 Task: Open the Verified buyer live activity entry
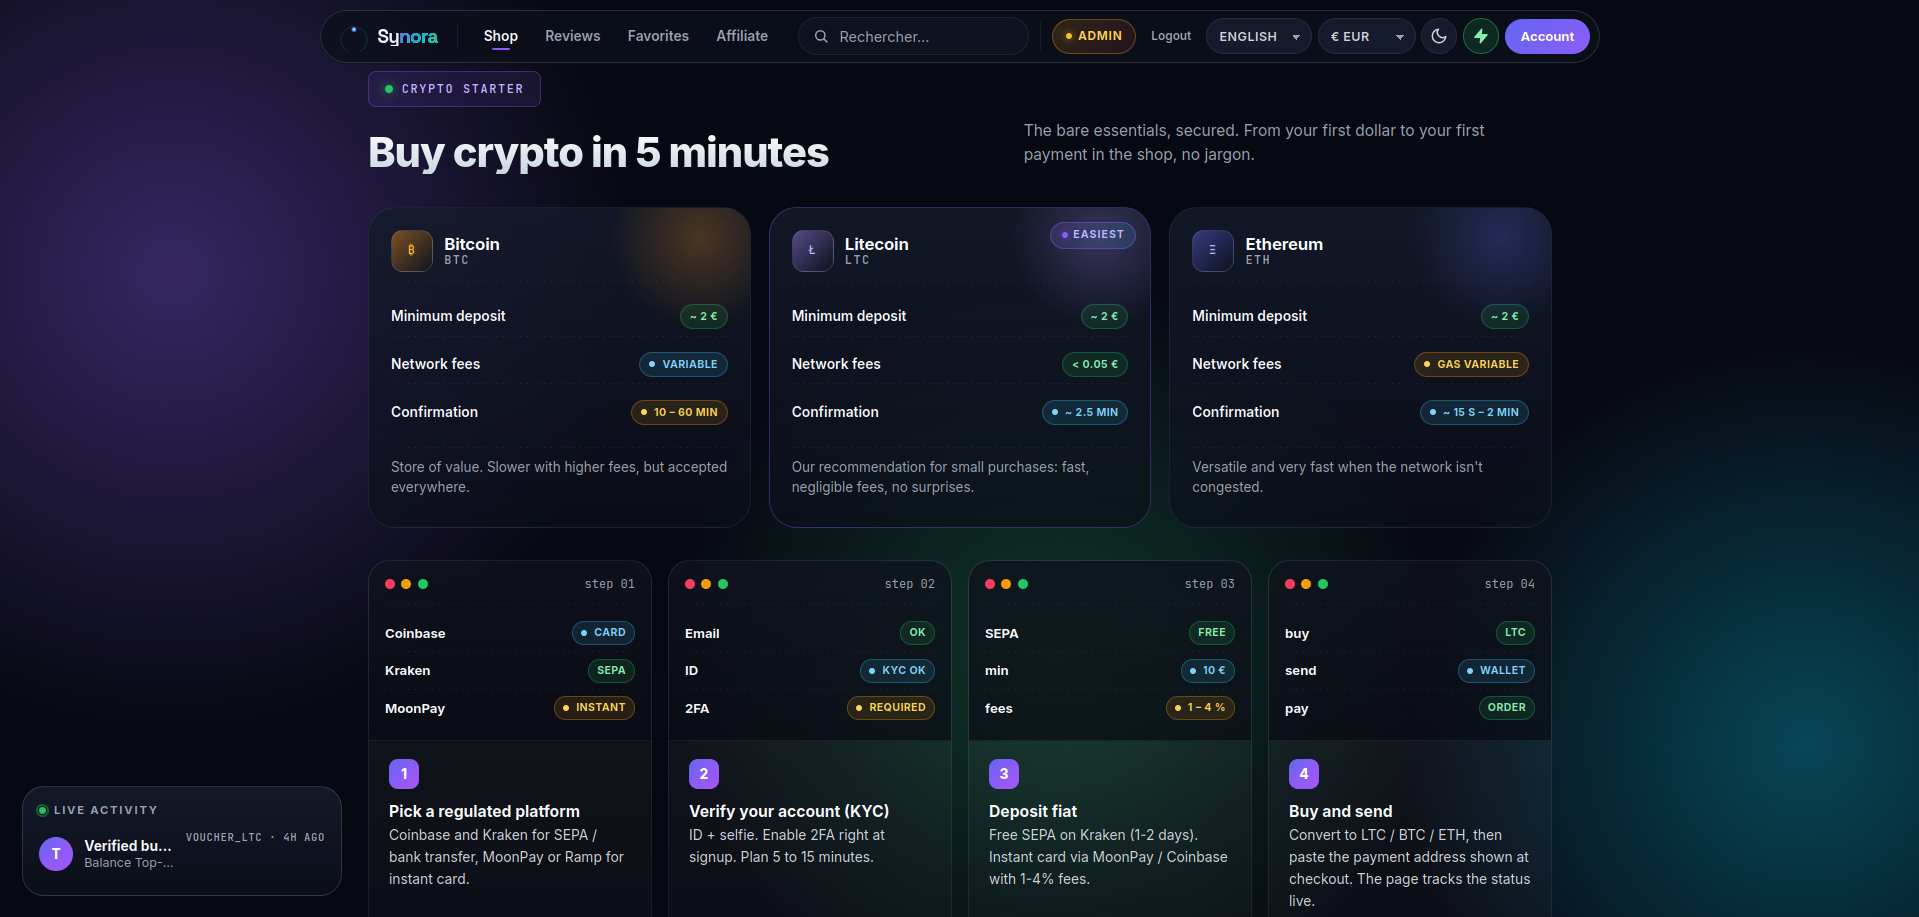(182, 854)
